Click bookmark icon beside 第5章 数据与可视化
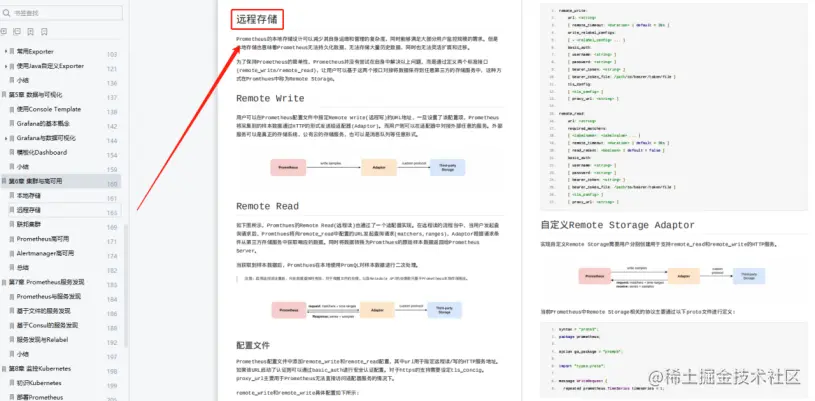Screen dimensions: 815x401 (x=4, y=95)
